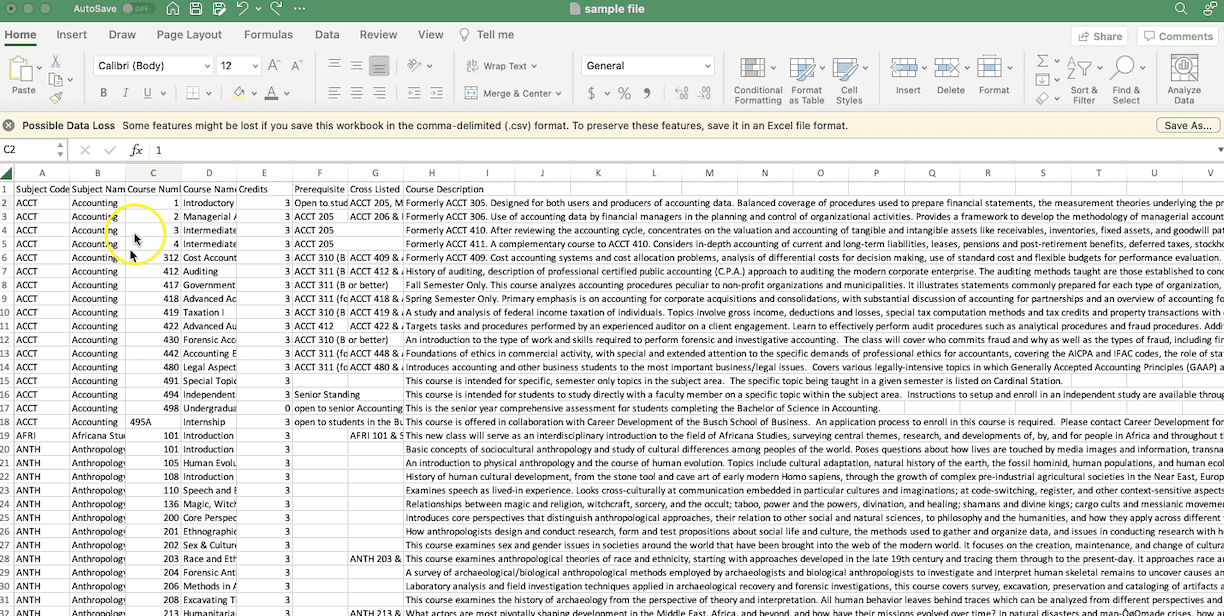The height and width of the screenshot is (616, 1224).
Task: Open the font size 12 dropdown
Action: tap(255, 66)
